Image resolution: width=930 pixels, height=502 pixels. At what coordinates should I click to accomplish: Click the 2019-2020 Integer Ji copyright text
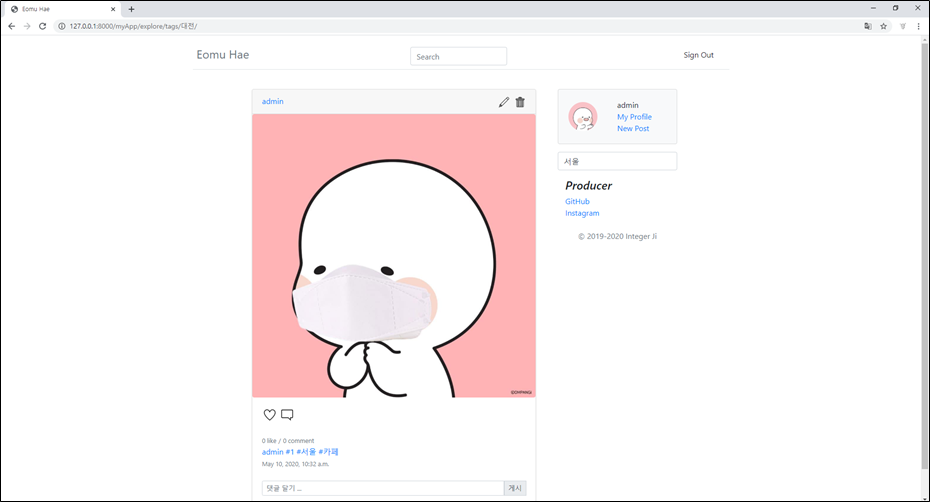click(617, 236)
